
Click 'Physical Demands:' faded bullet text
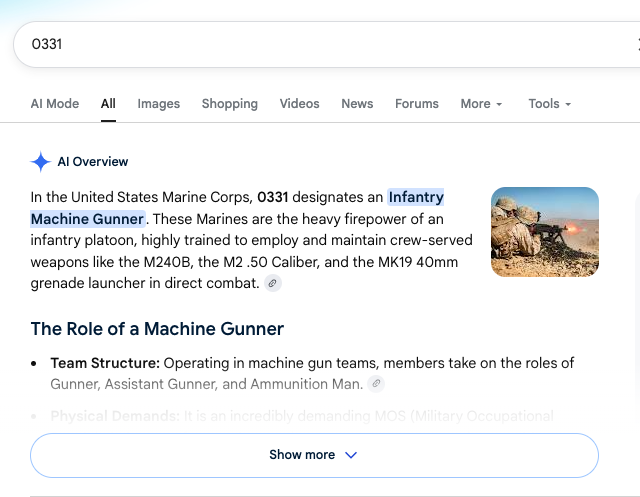click(x=115, y=416)
